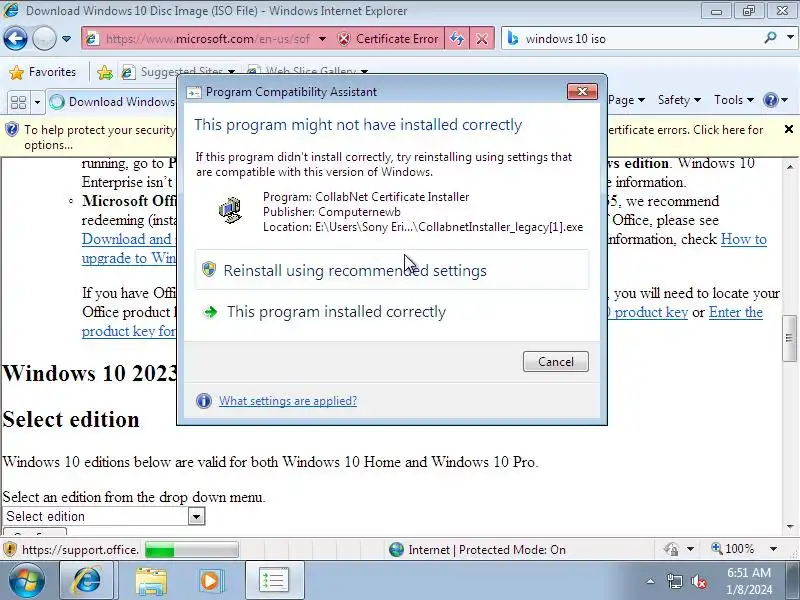Click the muted volume tray icon
The height and width of the screenshot is (600, 800).
point(698,581)
